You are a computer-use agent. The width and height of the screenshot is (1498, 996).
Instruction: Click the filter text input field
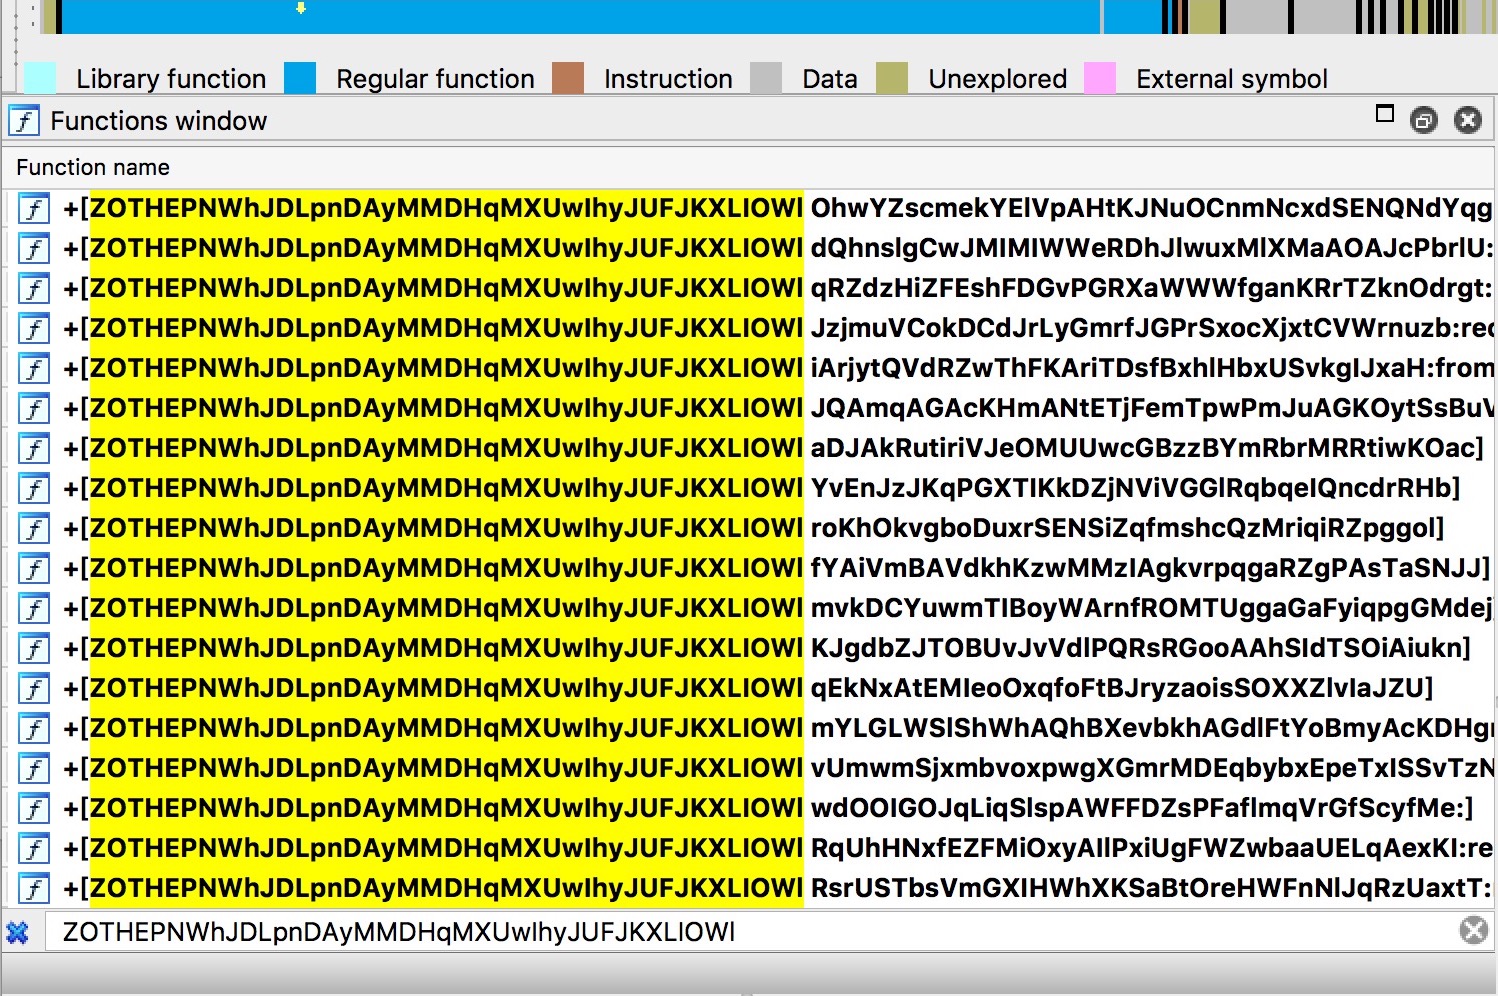[750, 932]
